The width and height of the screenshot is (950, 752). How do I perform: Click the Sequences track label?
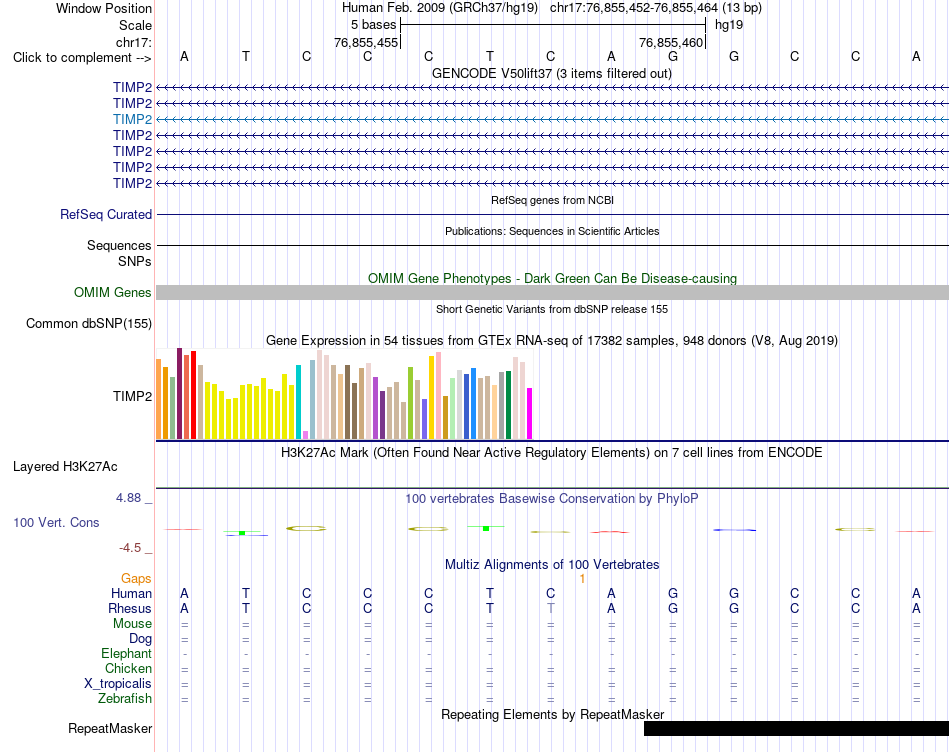pos(119,245)
